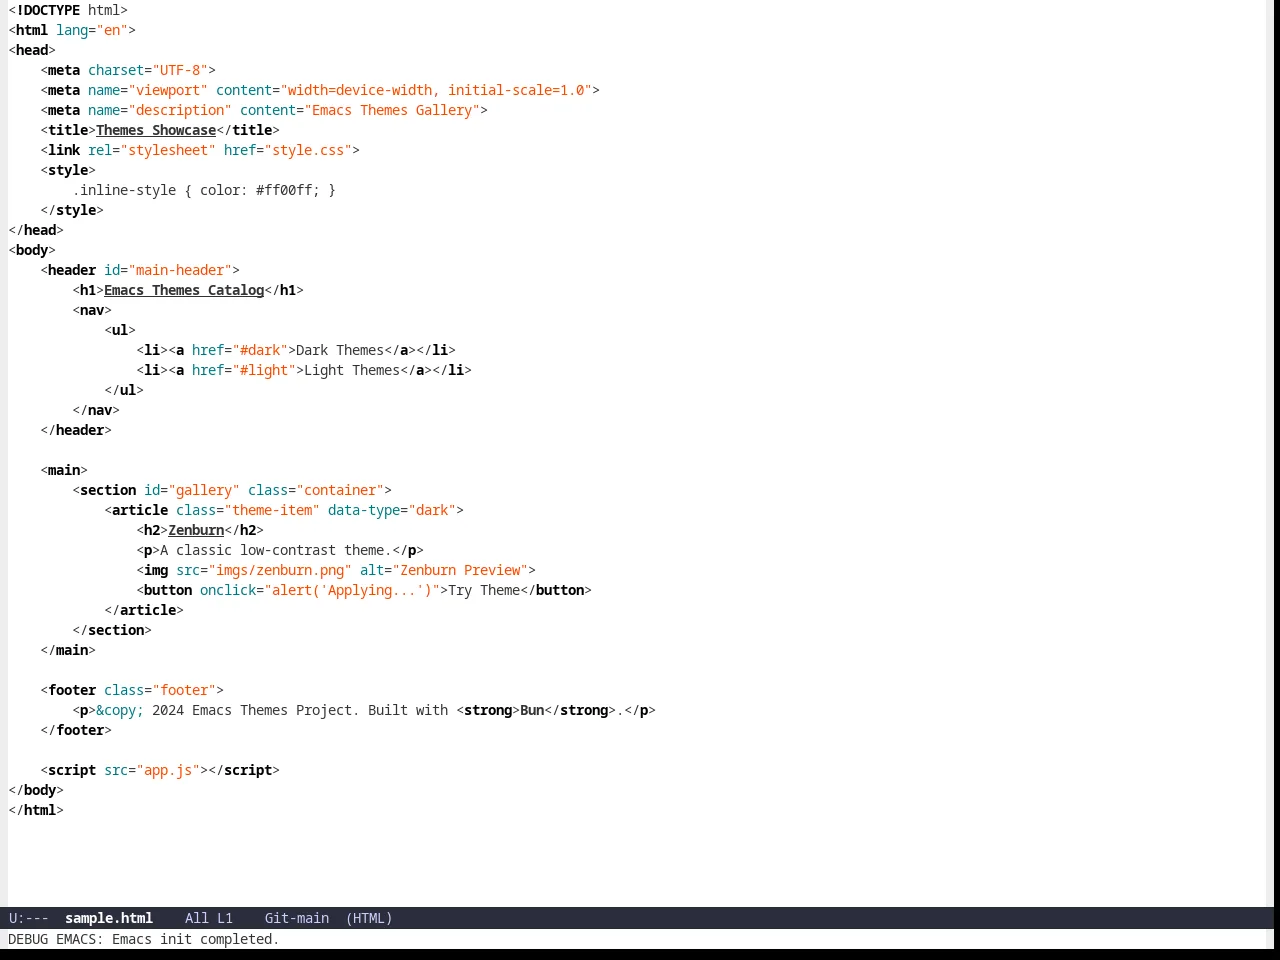The width and height of the screenshot is (1280, 960).
Task: Click the "Emacs Themes Gallery" content value
Action: 392,110
